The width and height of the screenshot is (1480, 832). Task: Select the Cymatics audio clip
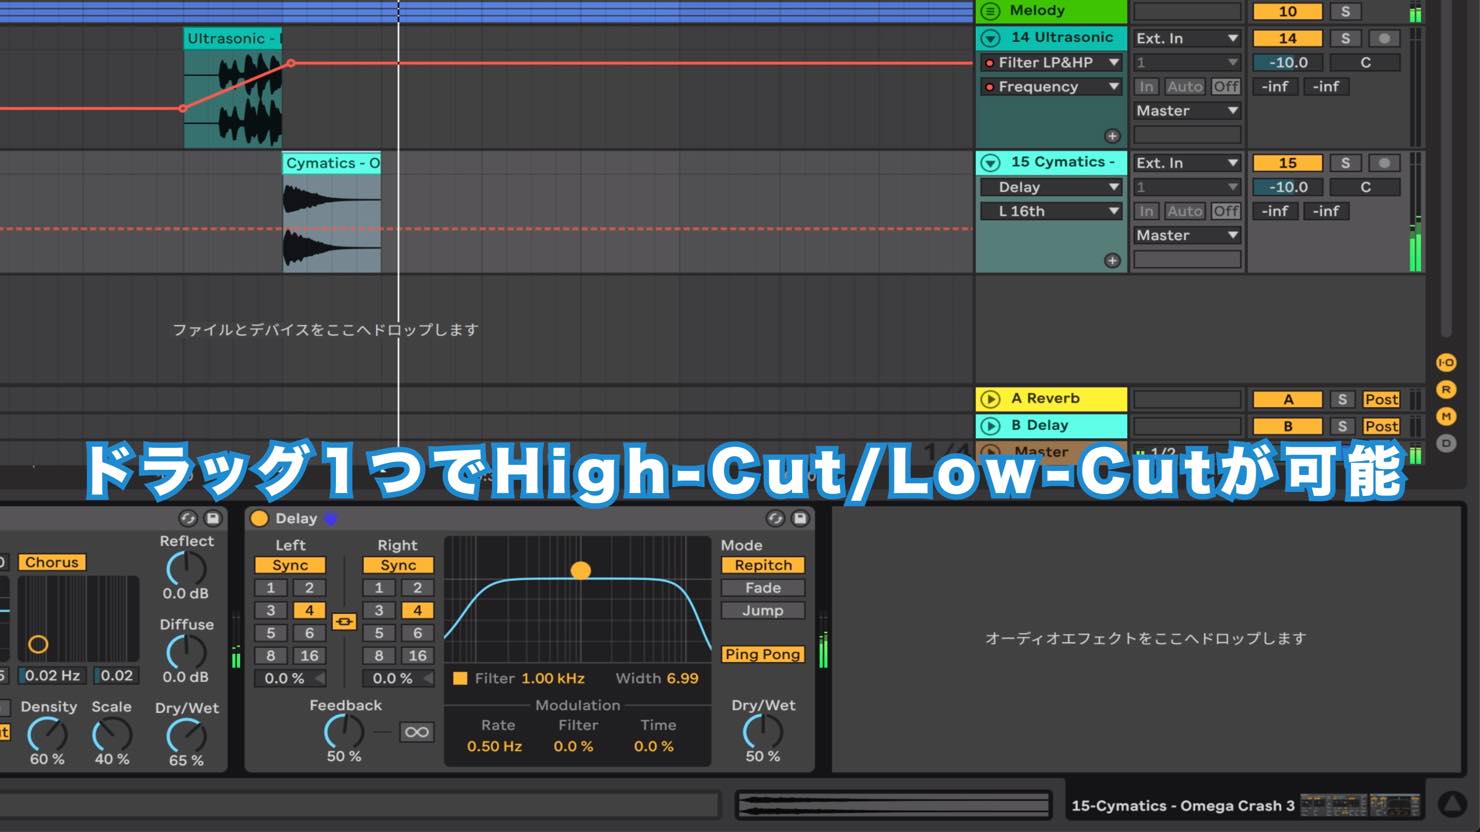click(x=331, y=212)
